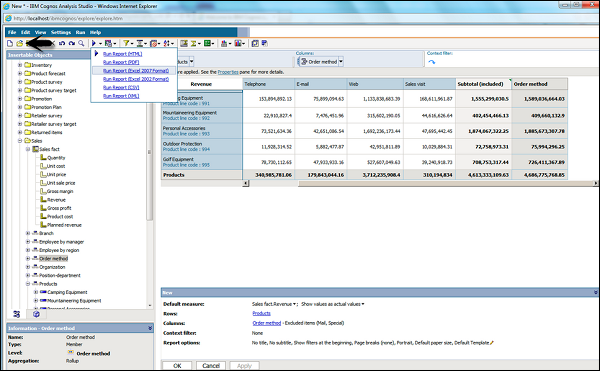
Task: Click the pencil icon after report options
Action: 492,343
